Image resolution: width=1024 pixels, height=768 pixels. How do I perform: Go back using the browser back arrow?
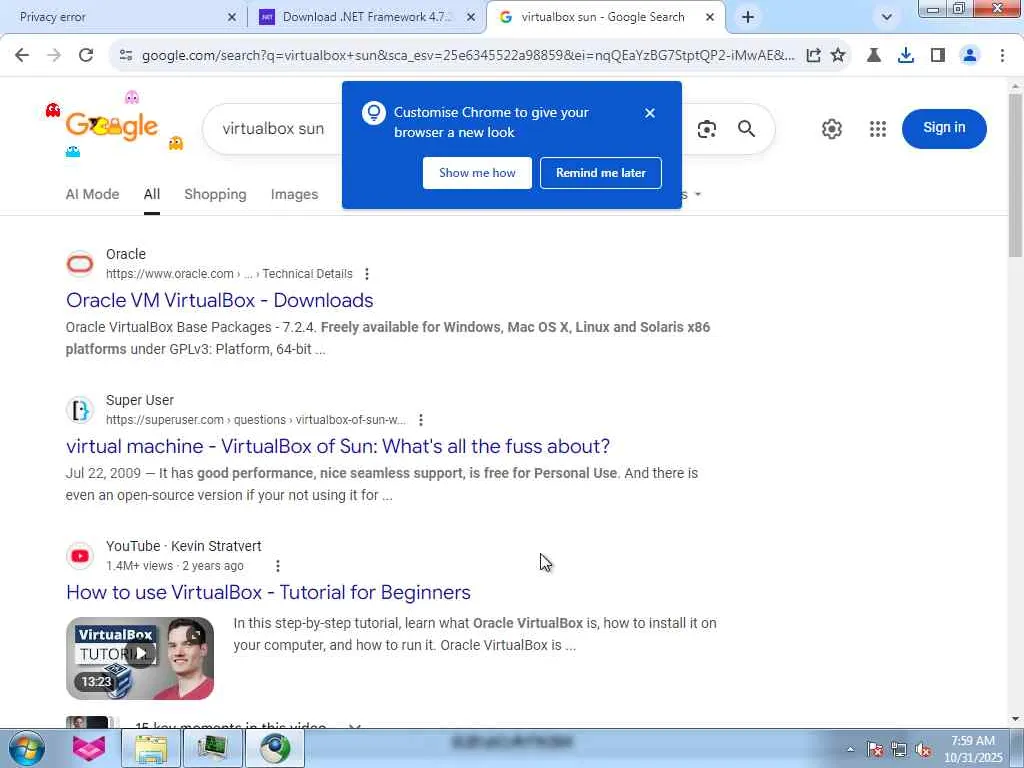coord(22,56)
